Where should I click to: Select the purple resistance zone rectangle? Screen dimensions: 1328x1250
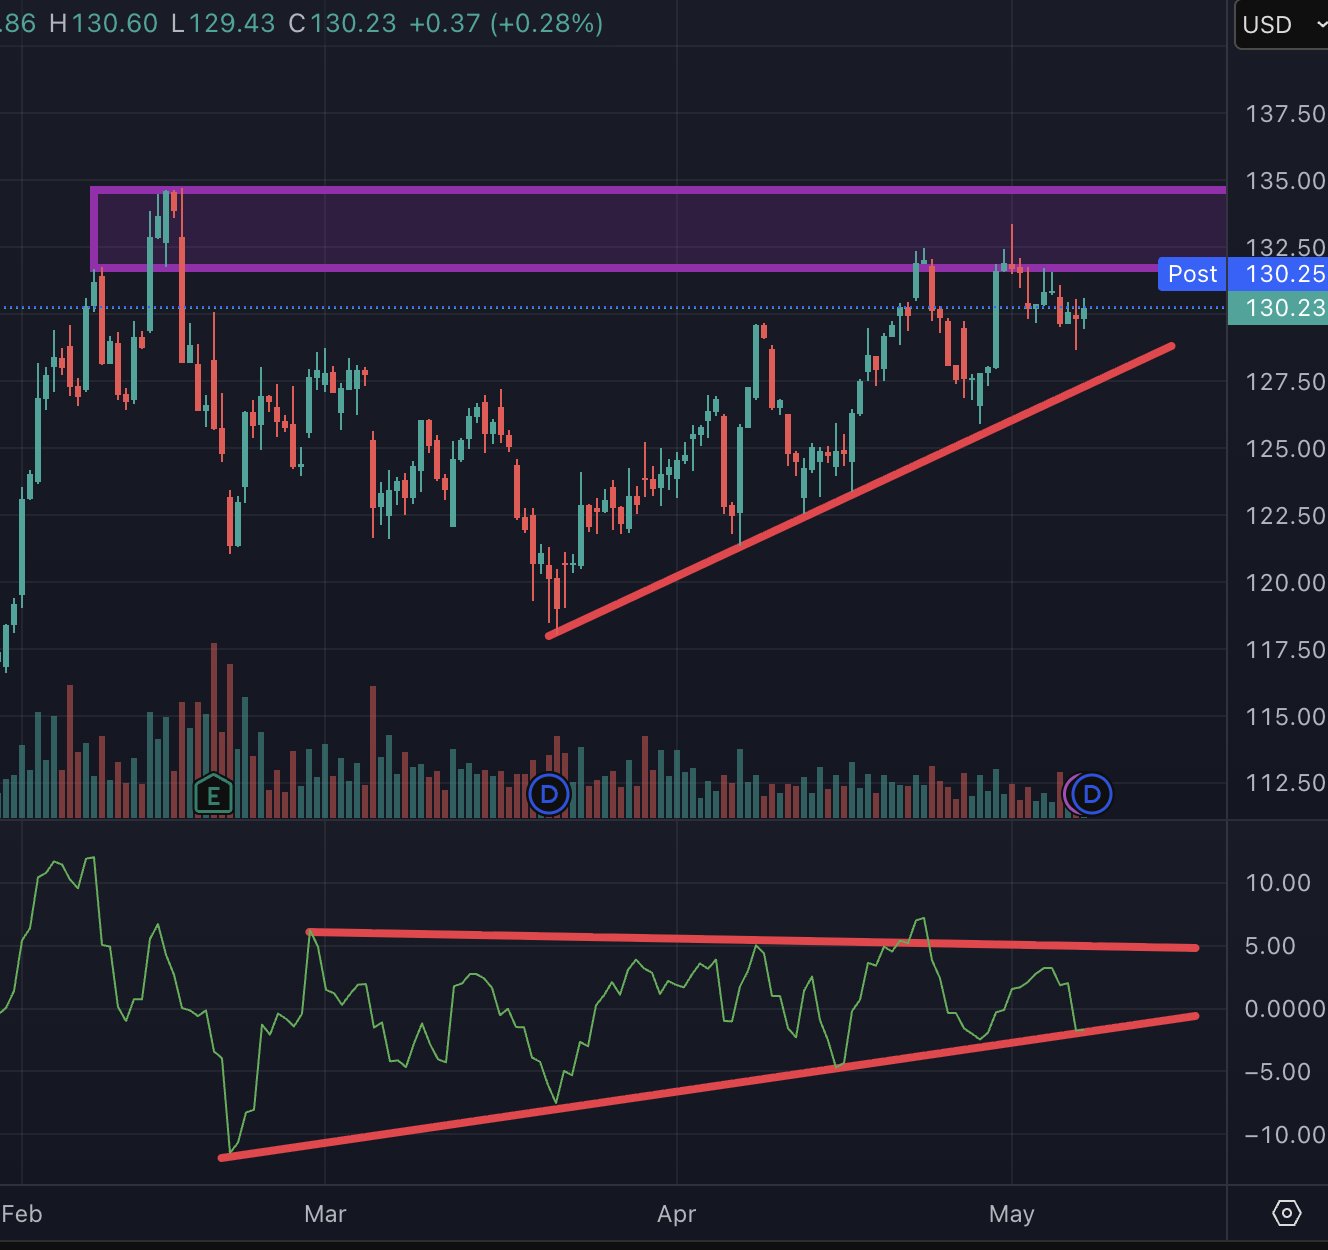click(660, 228)
